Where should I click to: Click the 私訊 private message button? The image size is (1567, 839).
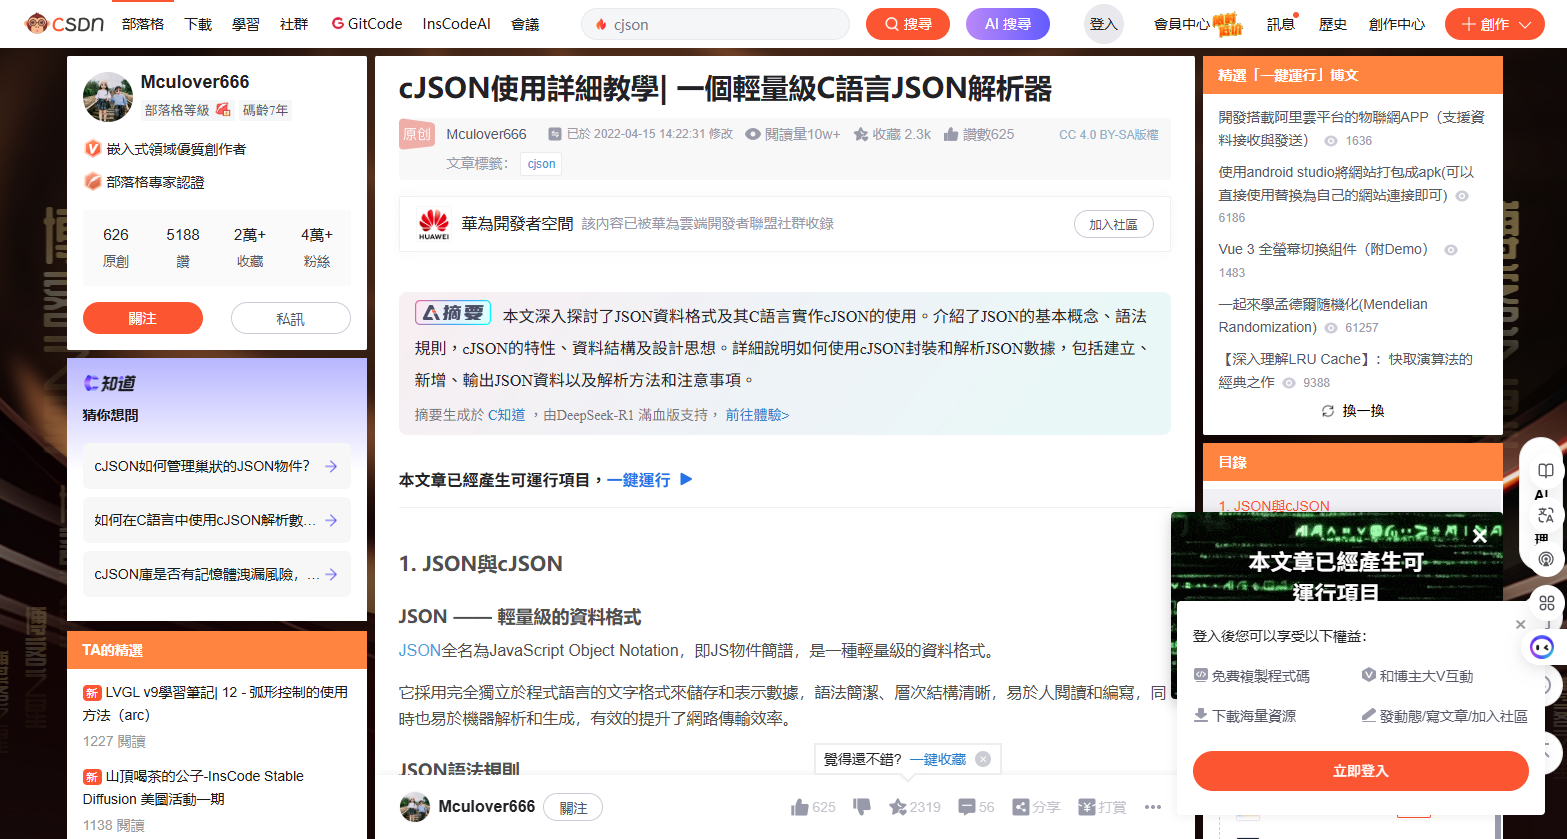pos(291,318)
